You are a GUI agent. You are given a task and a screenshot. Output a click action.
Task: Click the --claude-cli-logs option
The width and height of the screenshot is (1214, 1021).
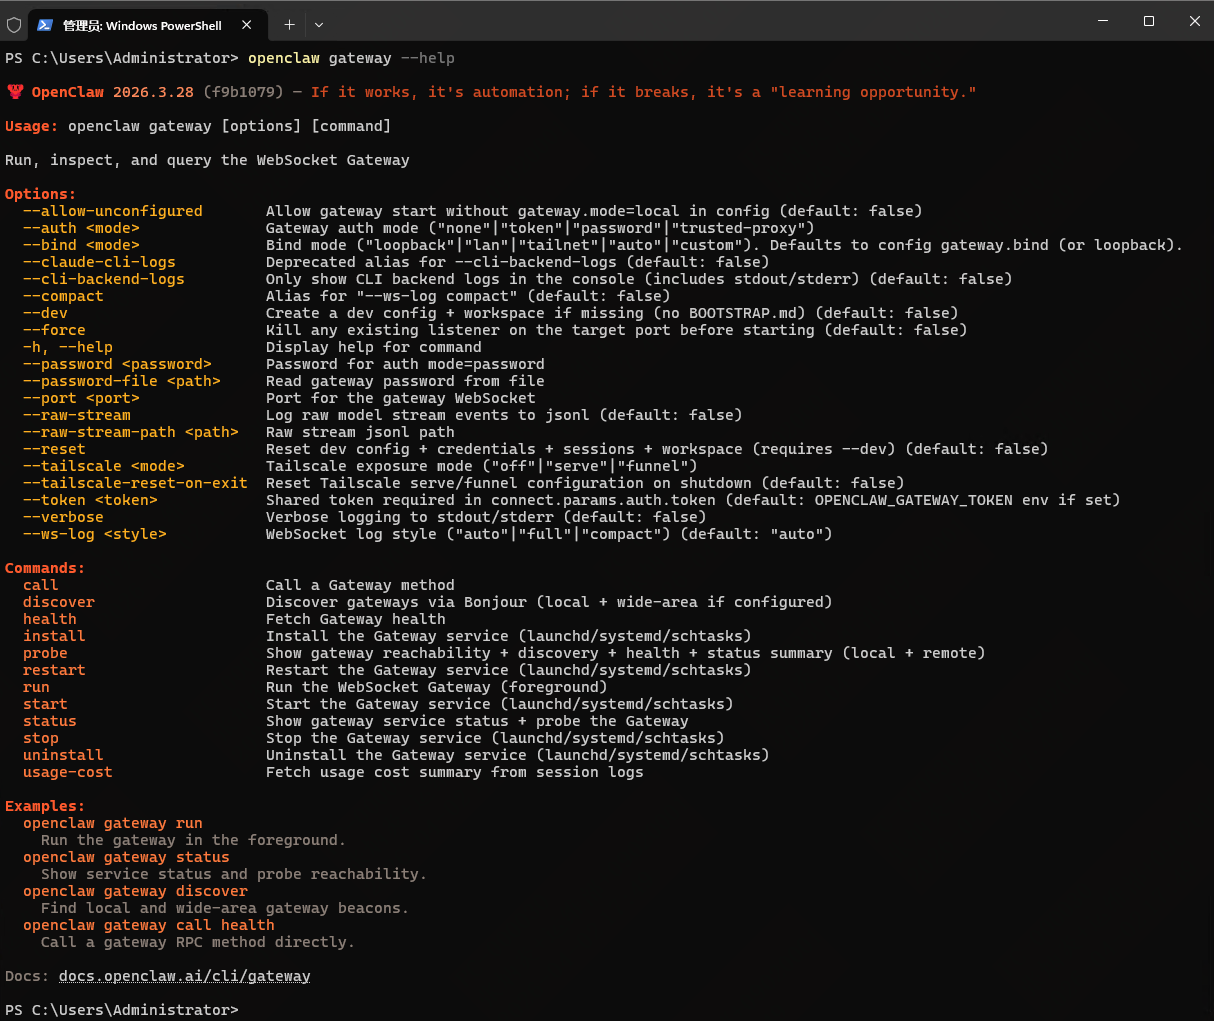pyautogui.click(x=99, y=262)
